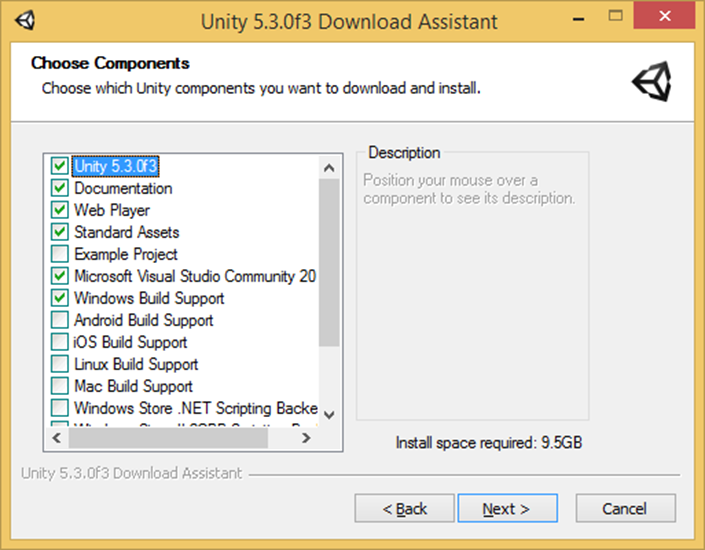The image size is (705, 550).
Task: Click the list's scroll down arrow
Action: point(329,415)
